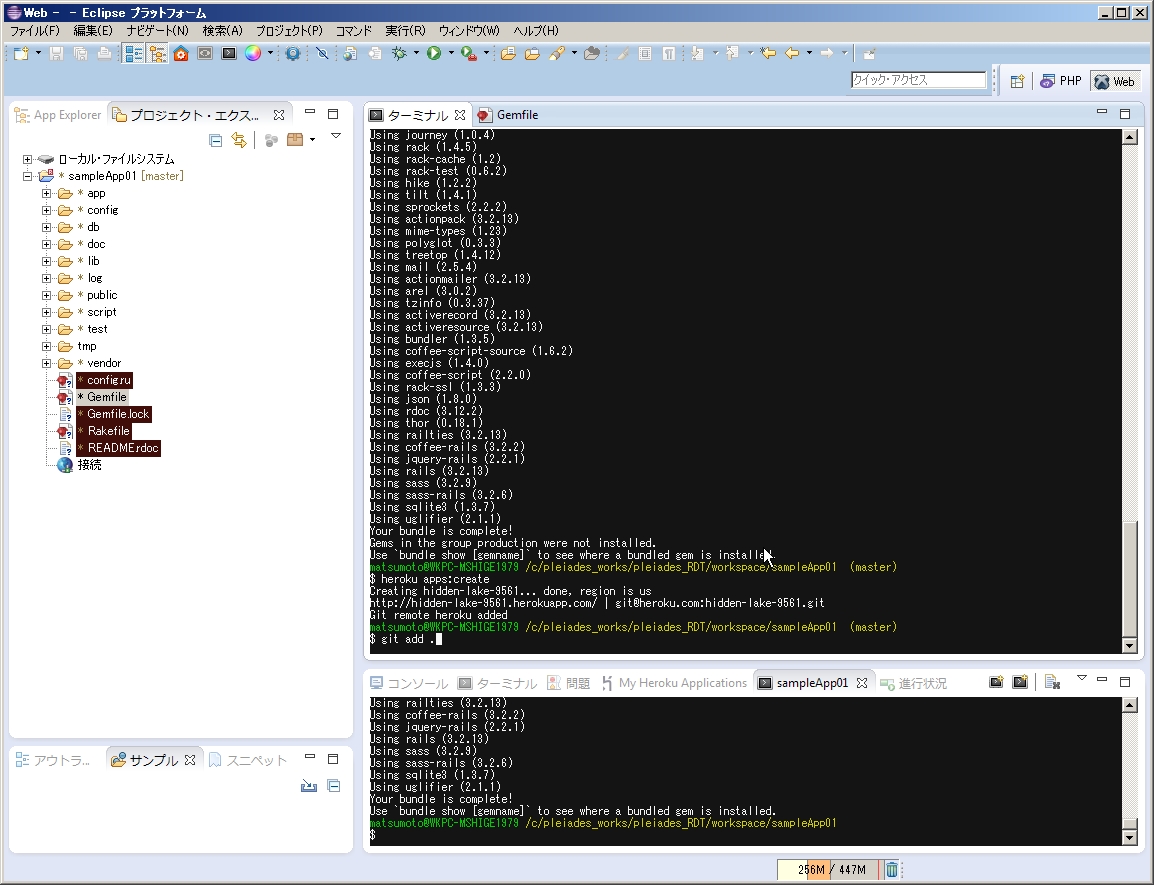Switch to the 問題 tab
Image resolution: width=1154 pixels, height=885 pixels.
568,683
